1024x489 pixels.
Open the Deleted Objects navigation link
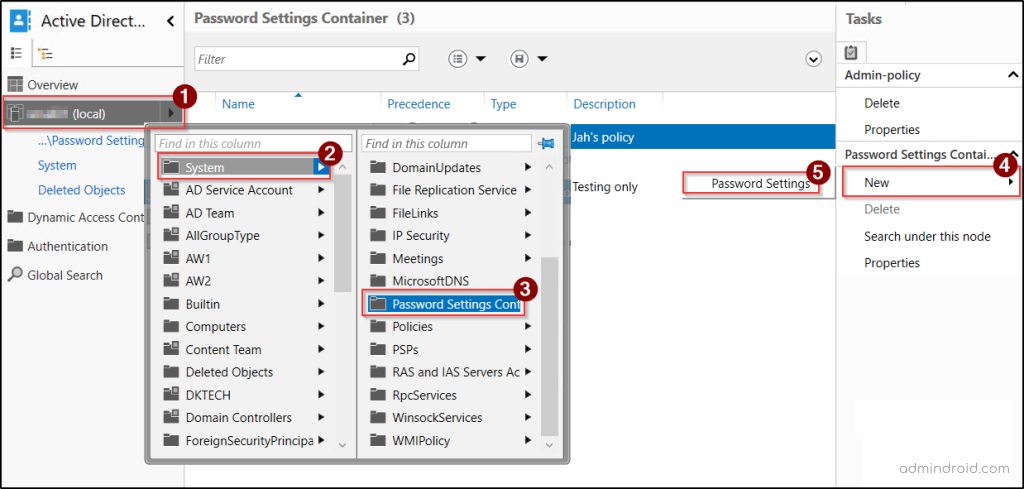(x=82, y=190)
